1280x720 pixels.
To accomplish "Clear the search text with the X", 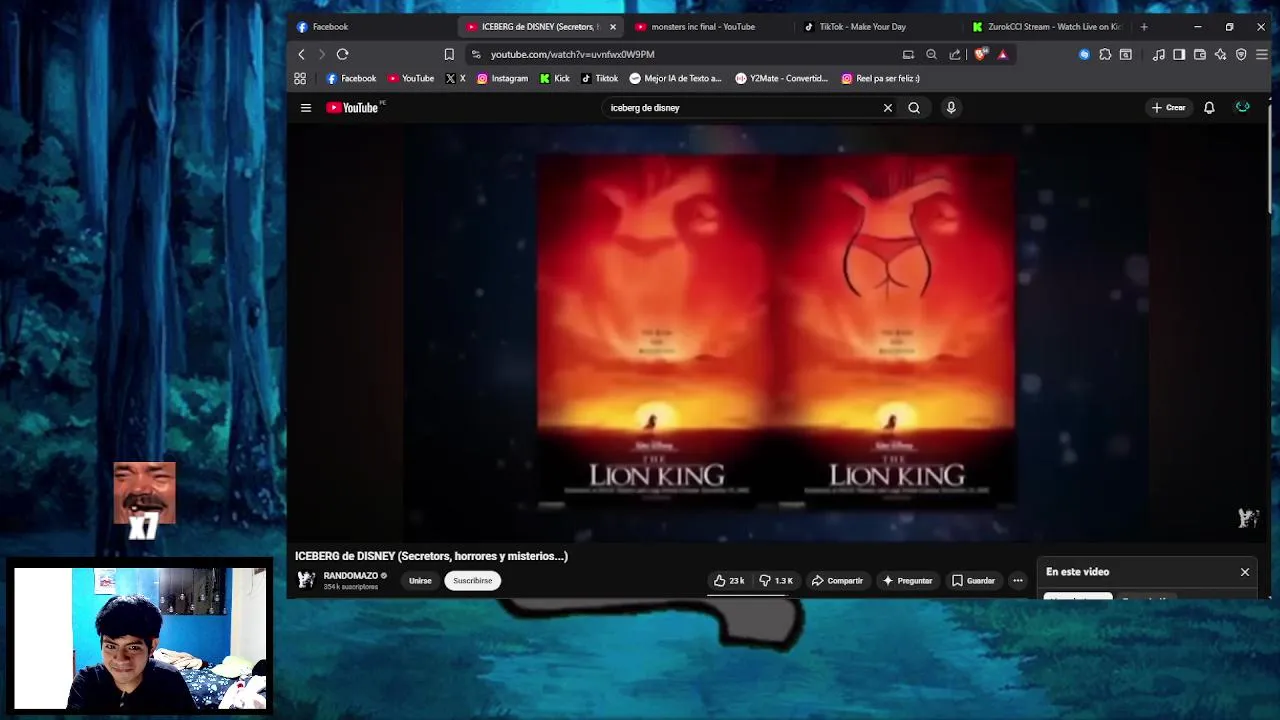I will (888, 108).
